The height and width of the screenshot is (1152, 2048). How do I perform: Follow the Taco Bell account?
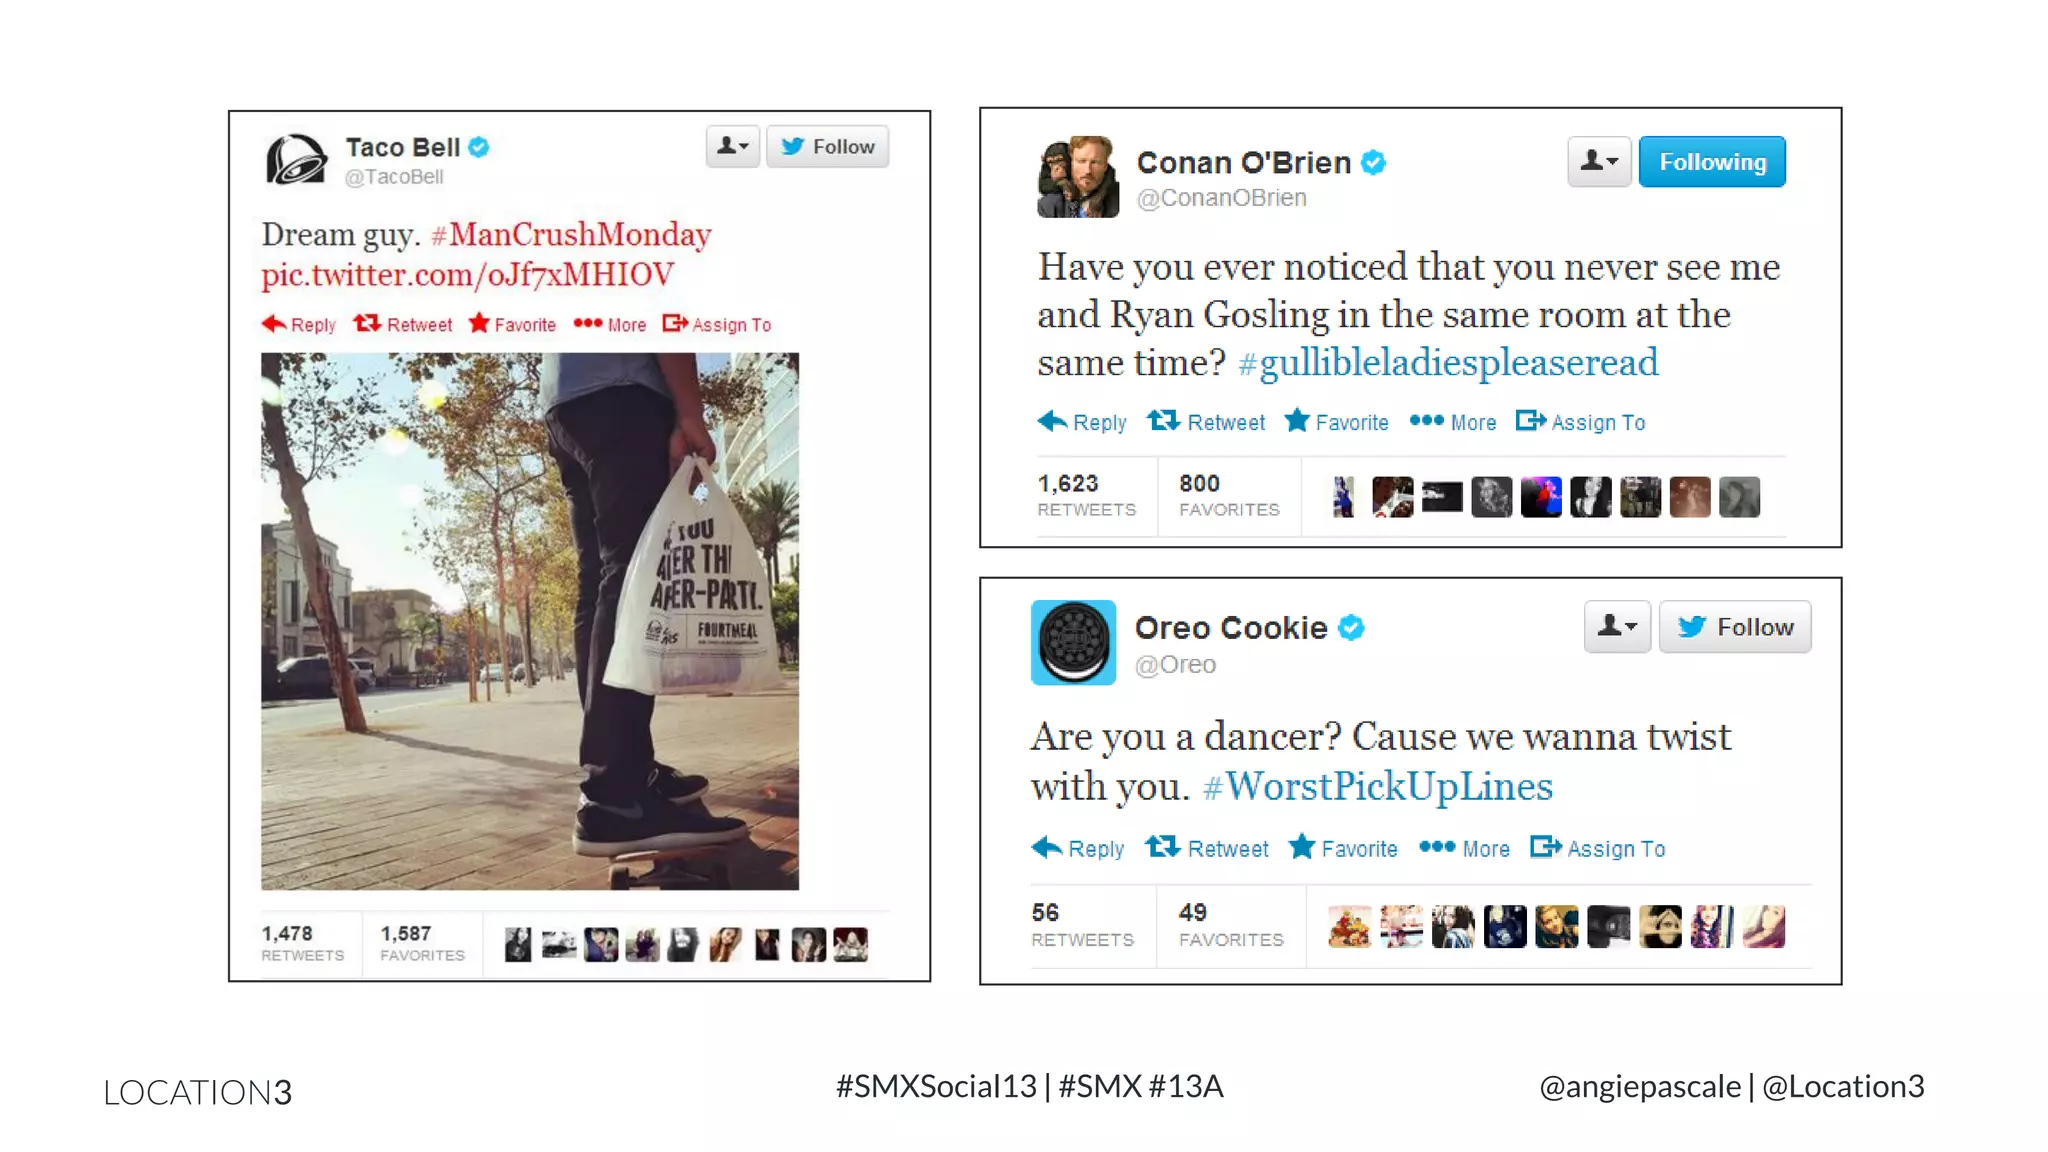point(827,147)
